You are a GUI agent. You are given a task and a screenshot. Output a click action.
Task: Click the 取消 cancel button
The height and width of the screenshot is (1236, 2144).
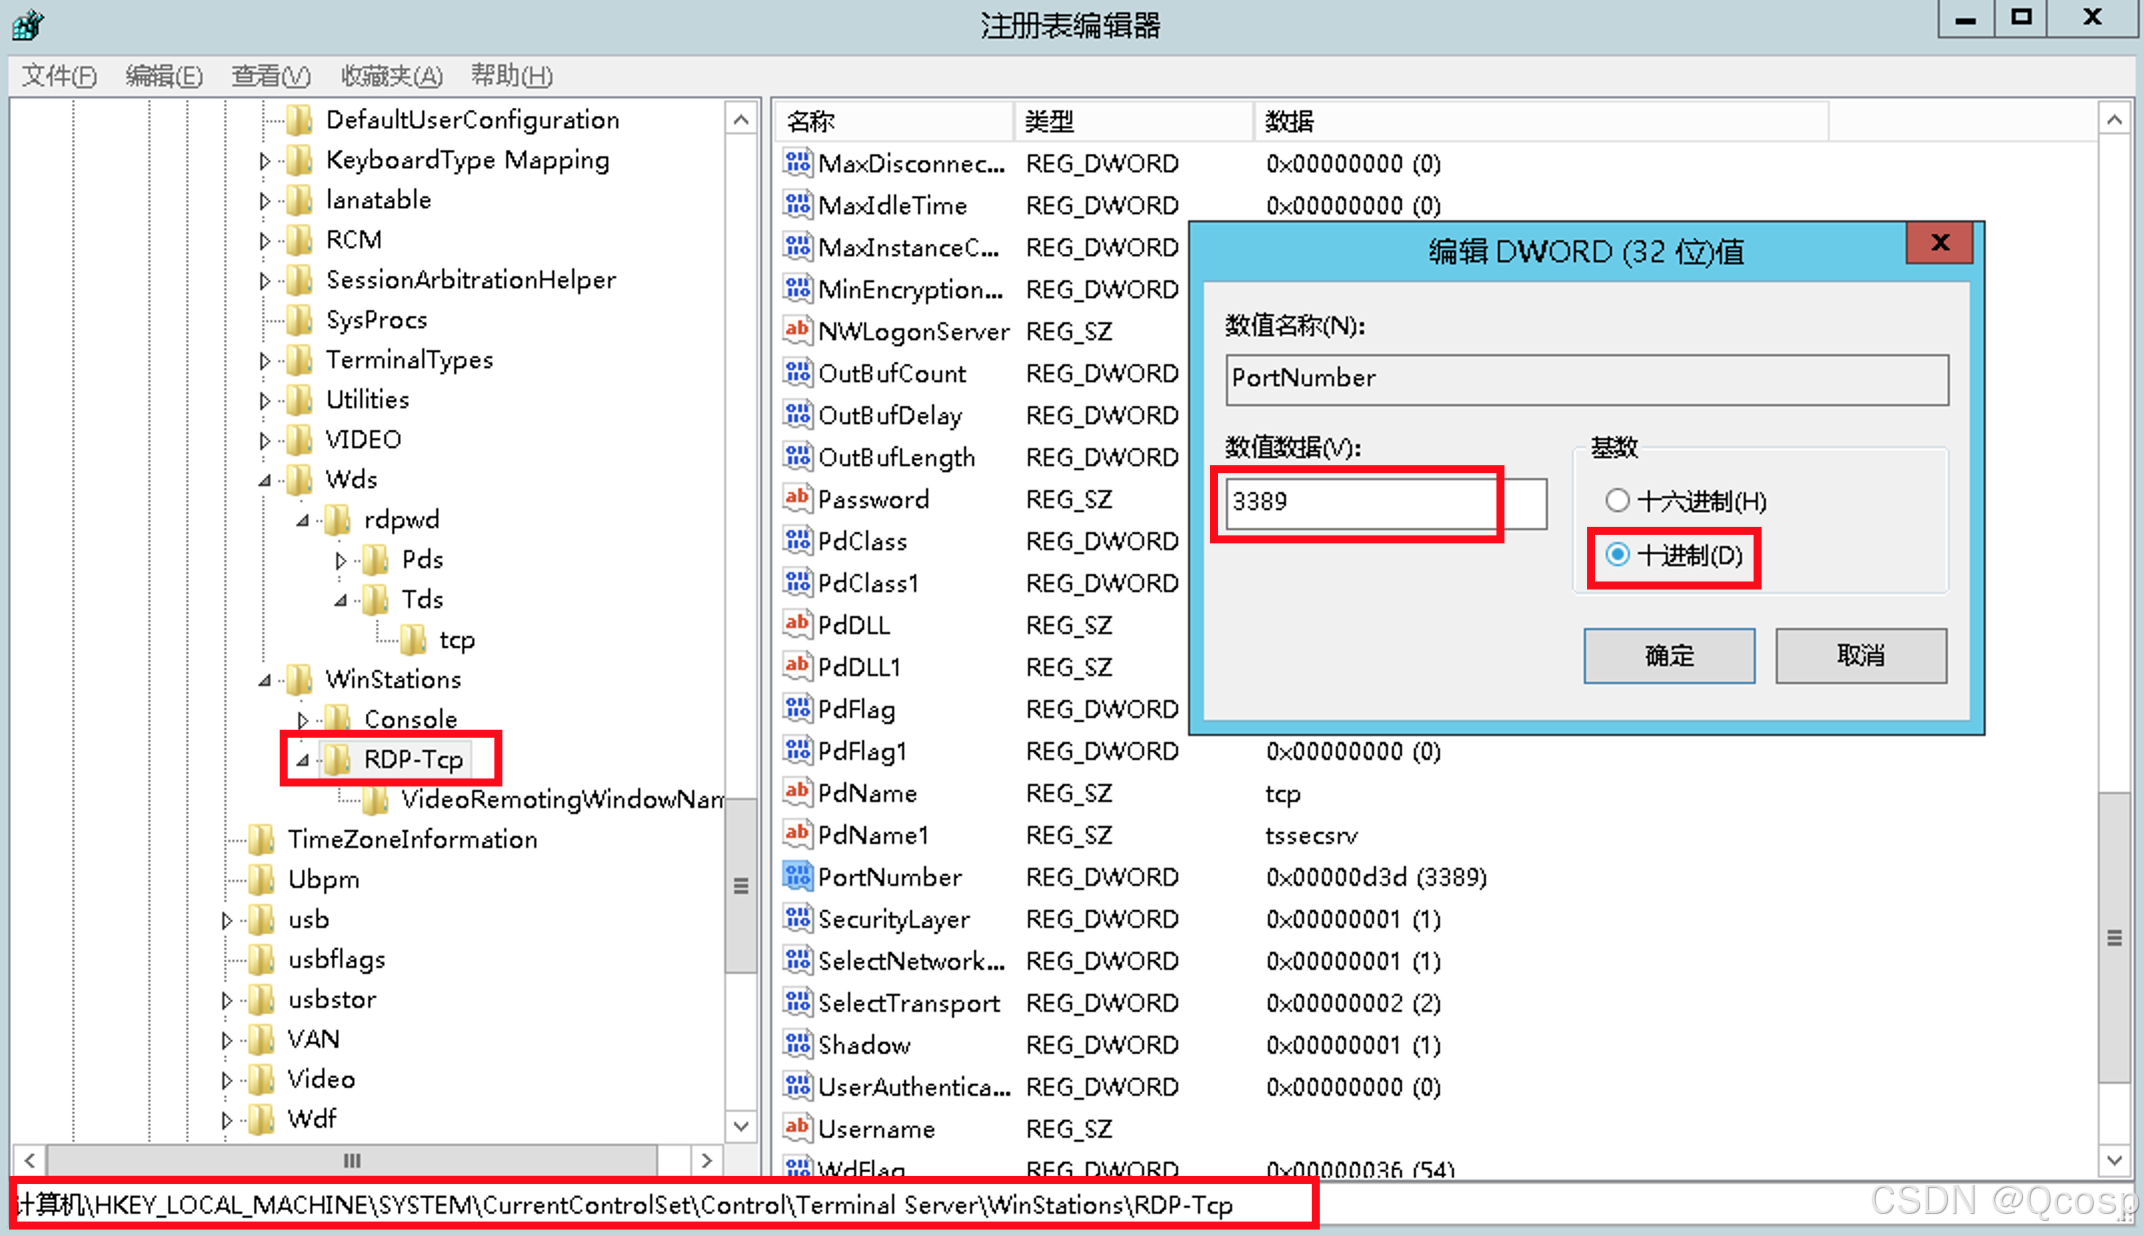(1860, 655)
